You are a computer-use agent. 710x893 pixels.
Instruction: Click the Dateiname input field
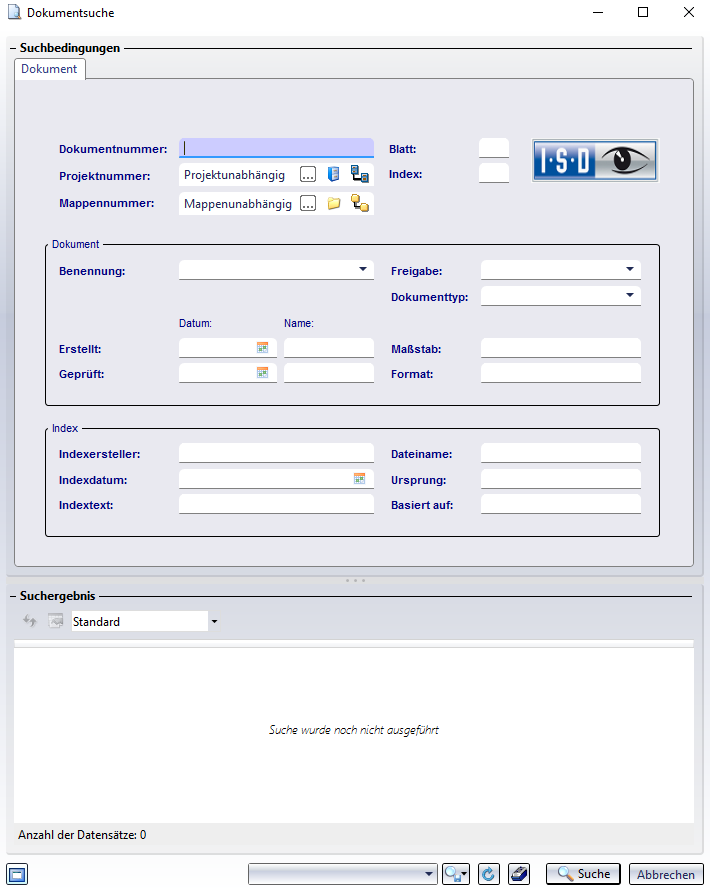pos(561,453)
